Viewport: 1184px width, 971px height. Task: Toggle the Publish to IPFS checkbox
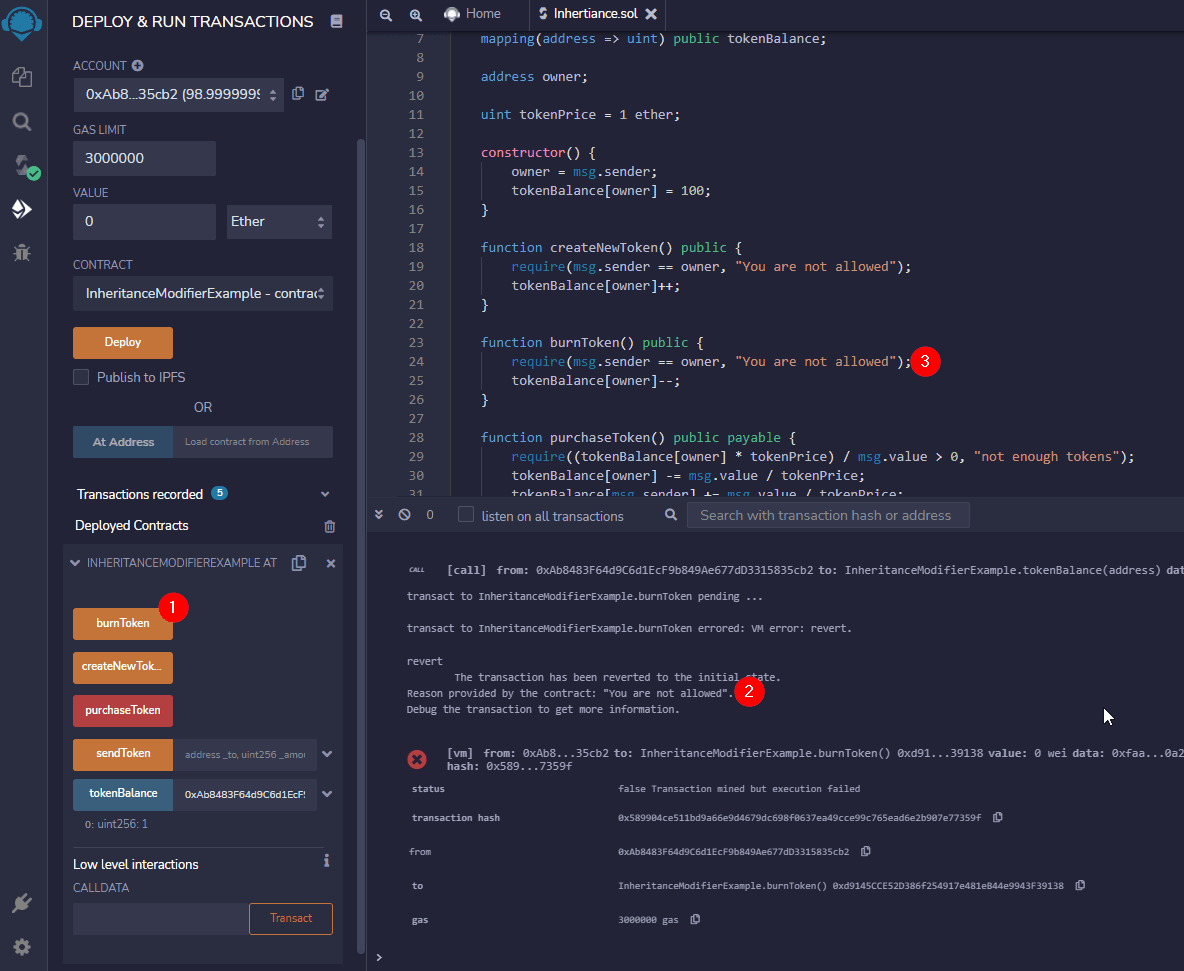81,377
